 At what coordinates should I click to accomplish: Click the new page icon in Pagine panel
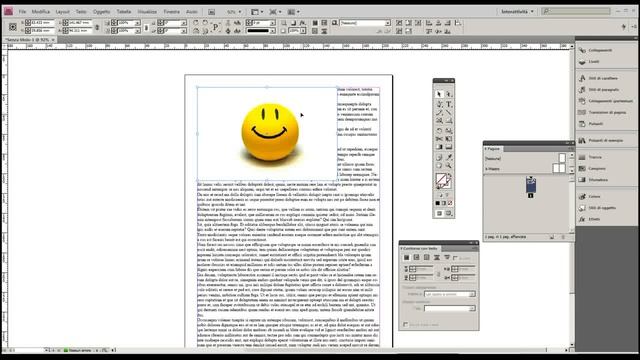pos(552,237)
